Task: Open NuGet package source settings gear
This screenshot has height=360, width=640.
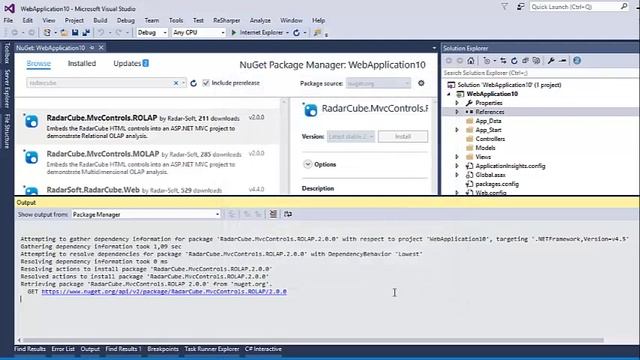Action: point(421,83)
